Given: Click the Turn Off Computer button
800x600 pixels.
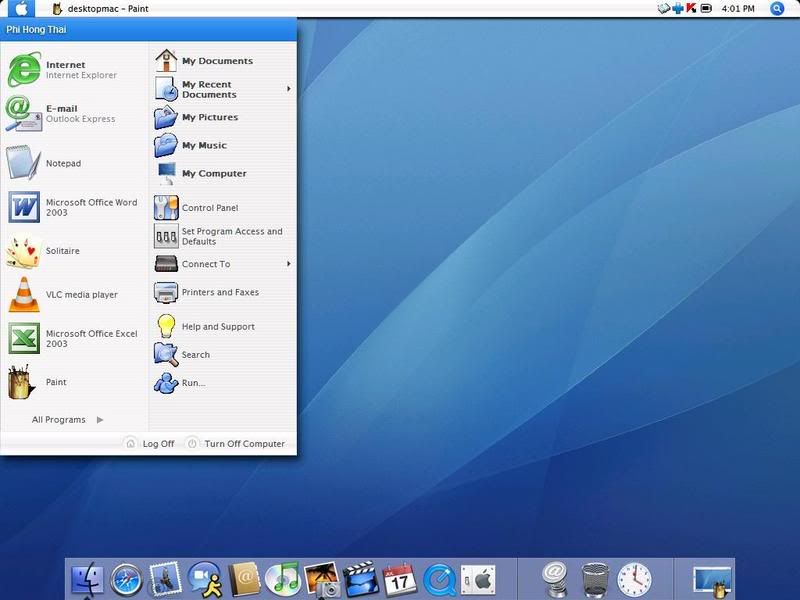Looking at the screenshot, I should [237, 443].
